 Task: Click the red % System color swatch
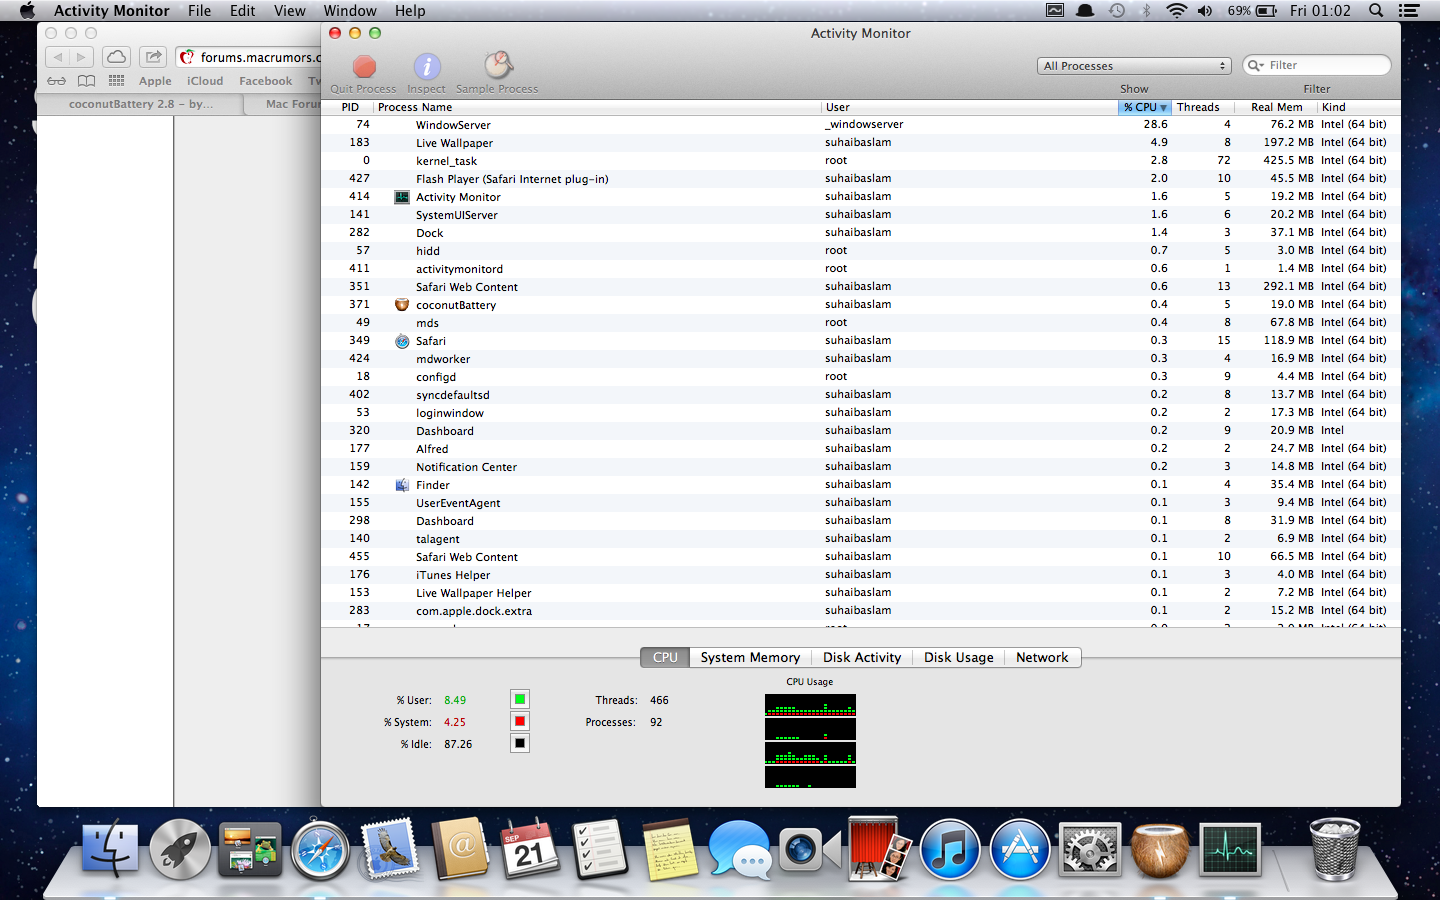pos(519,721)
